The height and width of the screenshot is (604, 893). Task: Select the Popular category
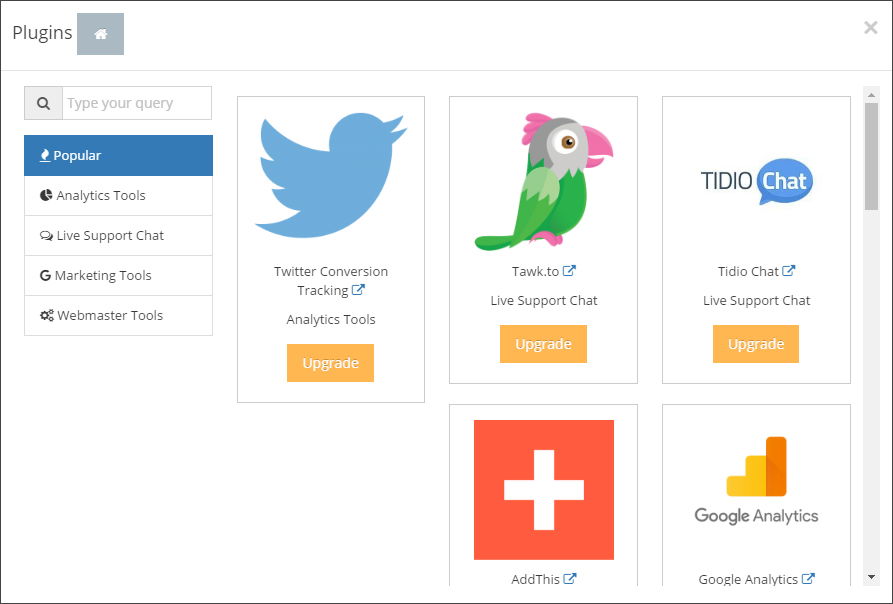[x=118, y=155]
